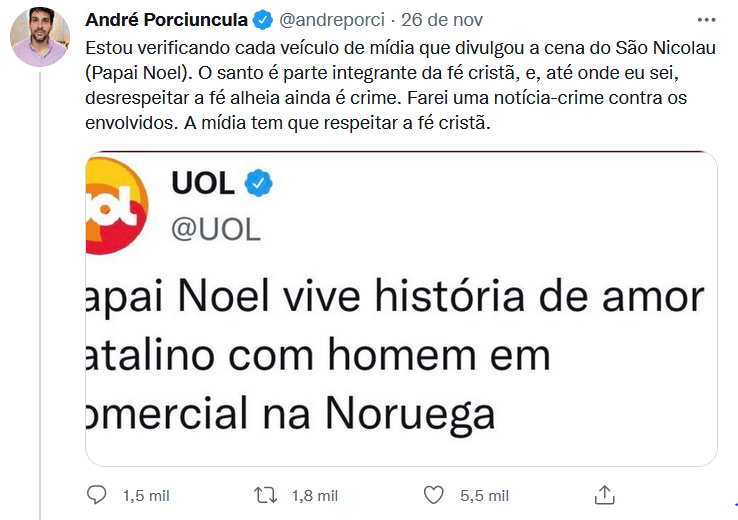738x520 pixels.
Task: Like the tweet with heart icon
Action: (x=433, y=495)
